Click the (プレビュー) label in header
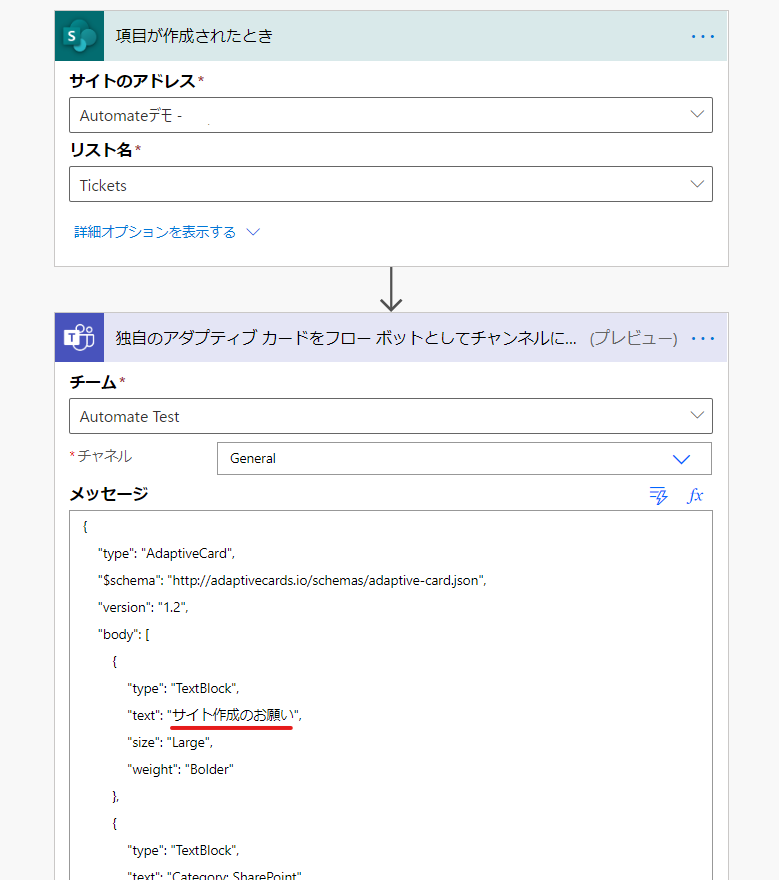The image size is (779, 880). point(633,338)
